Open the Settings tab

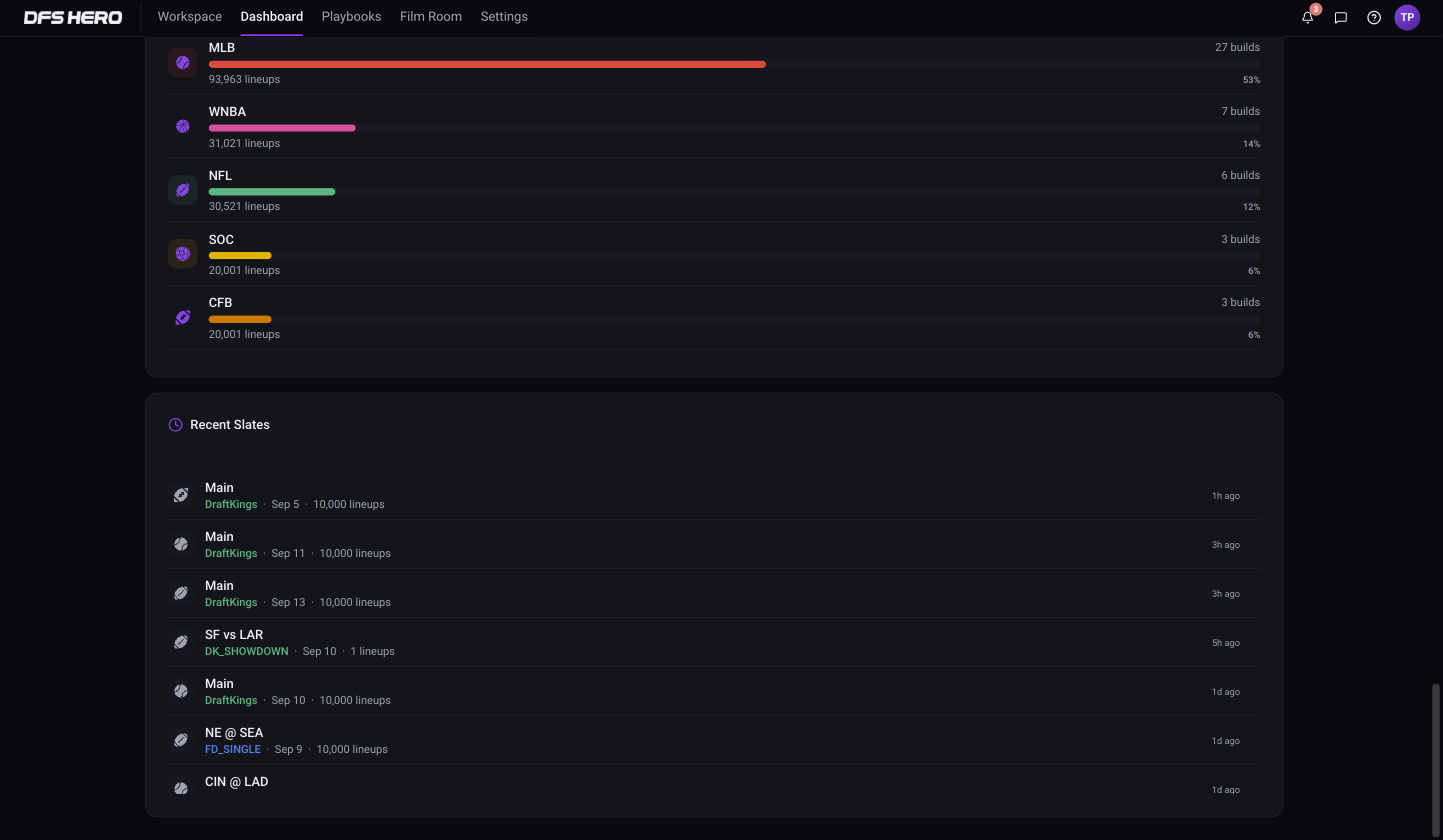[x=504, y=17]
